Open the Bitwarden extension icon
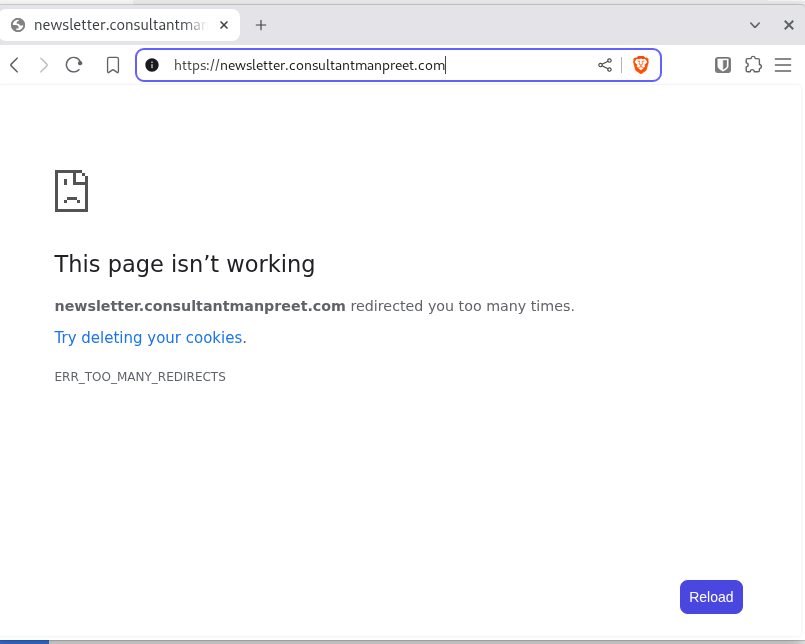Image resolution: width=805 pixels, height=644 pixels. [723, 65]
